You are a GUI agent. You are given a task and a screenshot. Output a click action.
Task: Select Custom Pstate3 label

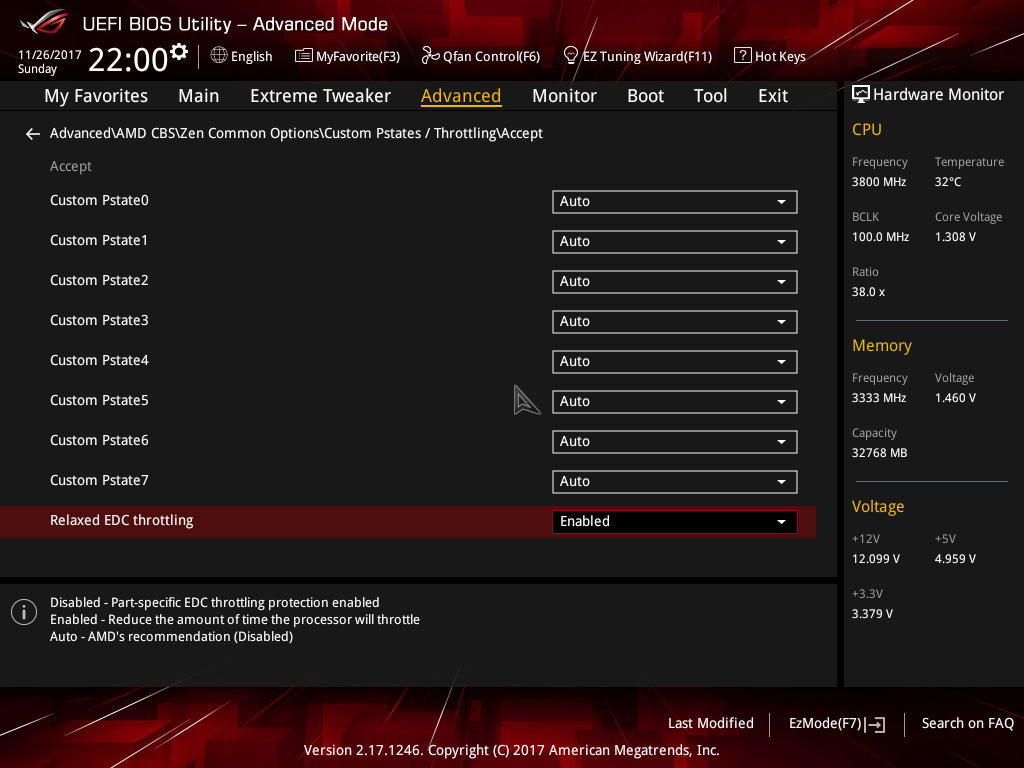coord(99,321)
